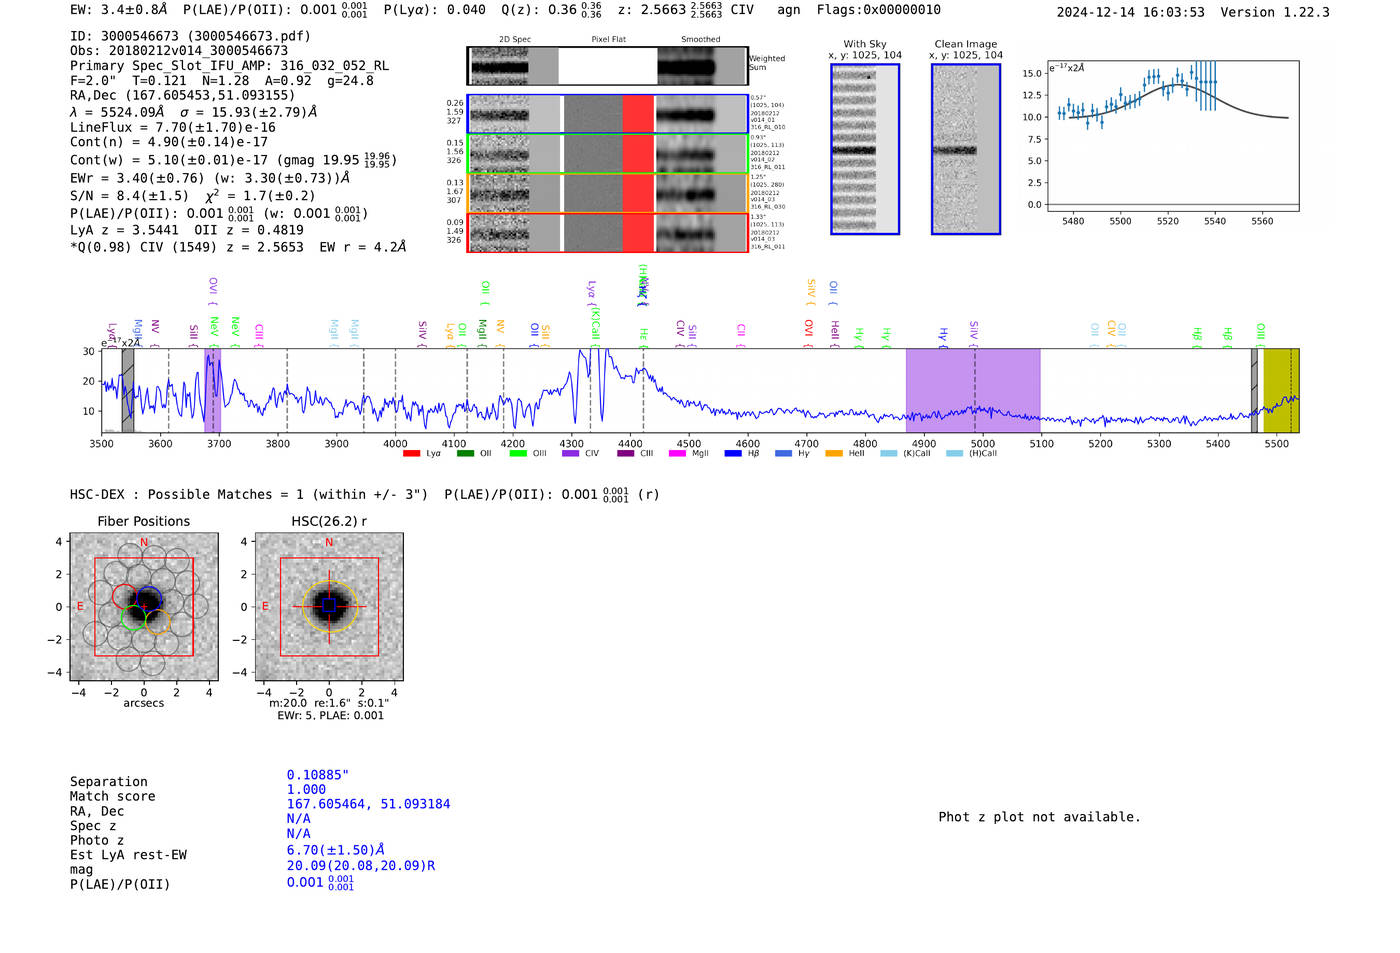This screenshot has width=1400, height=953.
Task: Click the Flags:0x00000010 text
Action: pyautogui.click(x=879, y=10)
